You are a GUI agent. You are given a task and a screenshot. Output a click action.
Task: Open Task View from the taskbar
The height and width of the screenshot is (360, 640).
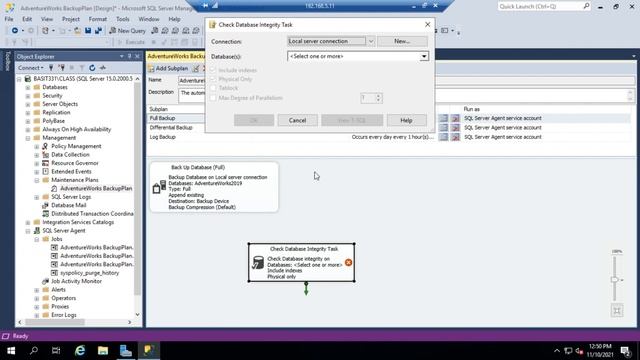tap(56, 351)
